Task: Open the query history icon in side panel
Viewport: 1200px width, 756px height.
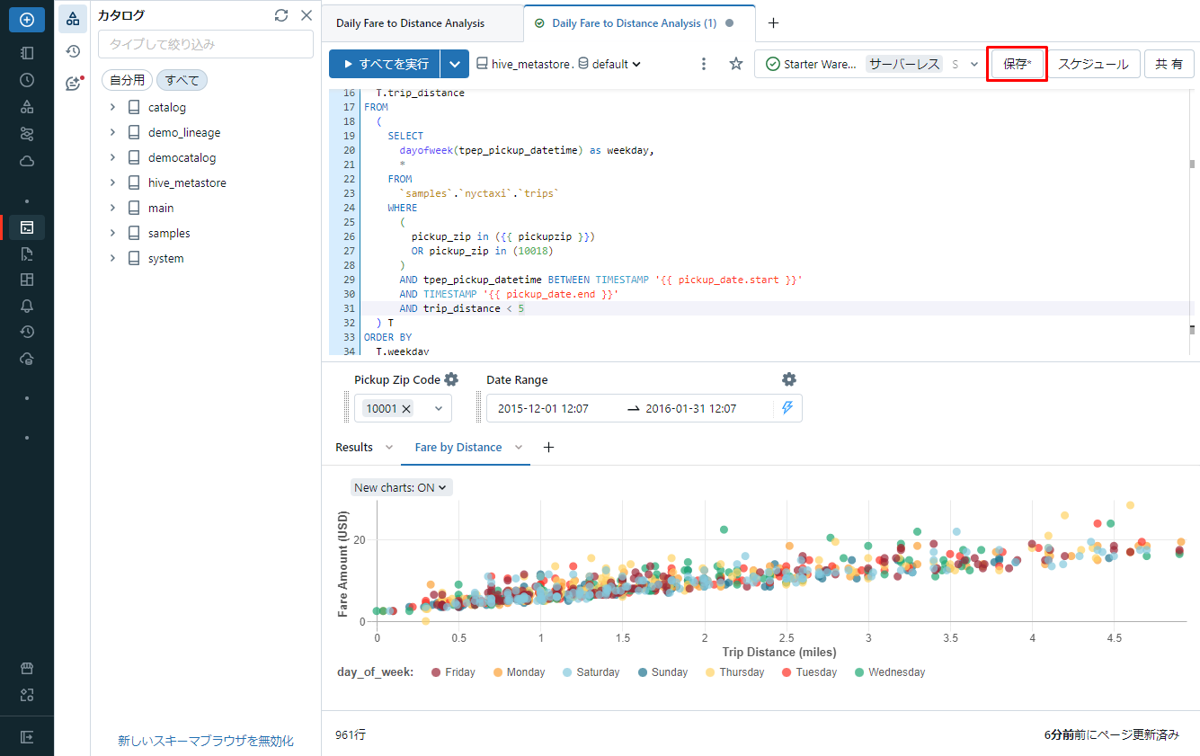Action: pyautogui.click(x=73, y=51)
